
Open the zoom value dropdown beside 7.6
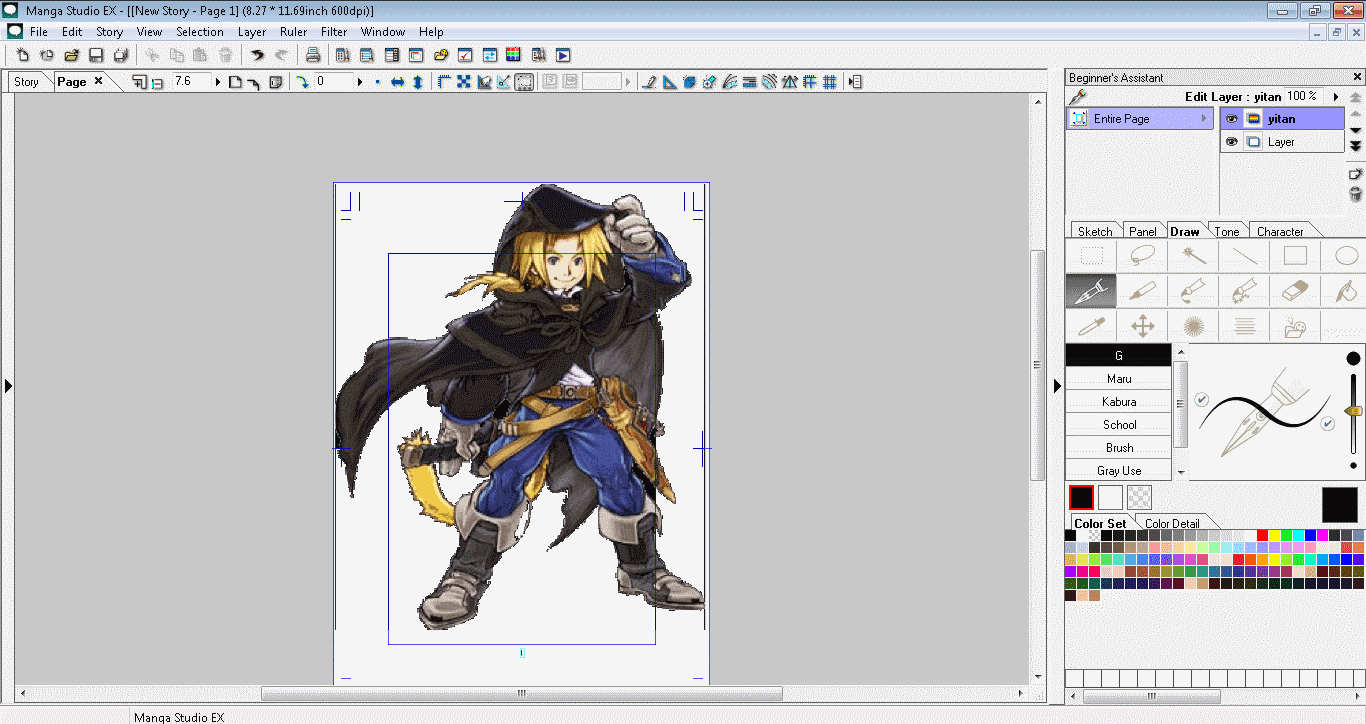pyautogui.click(x=216, y=81)
